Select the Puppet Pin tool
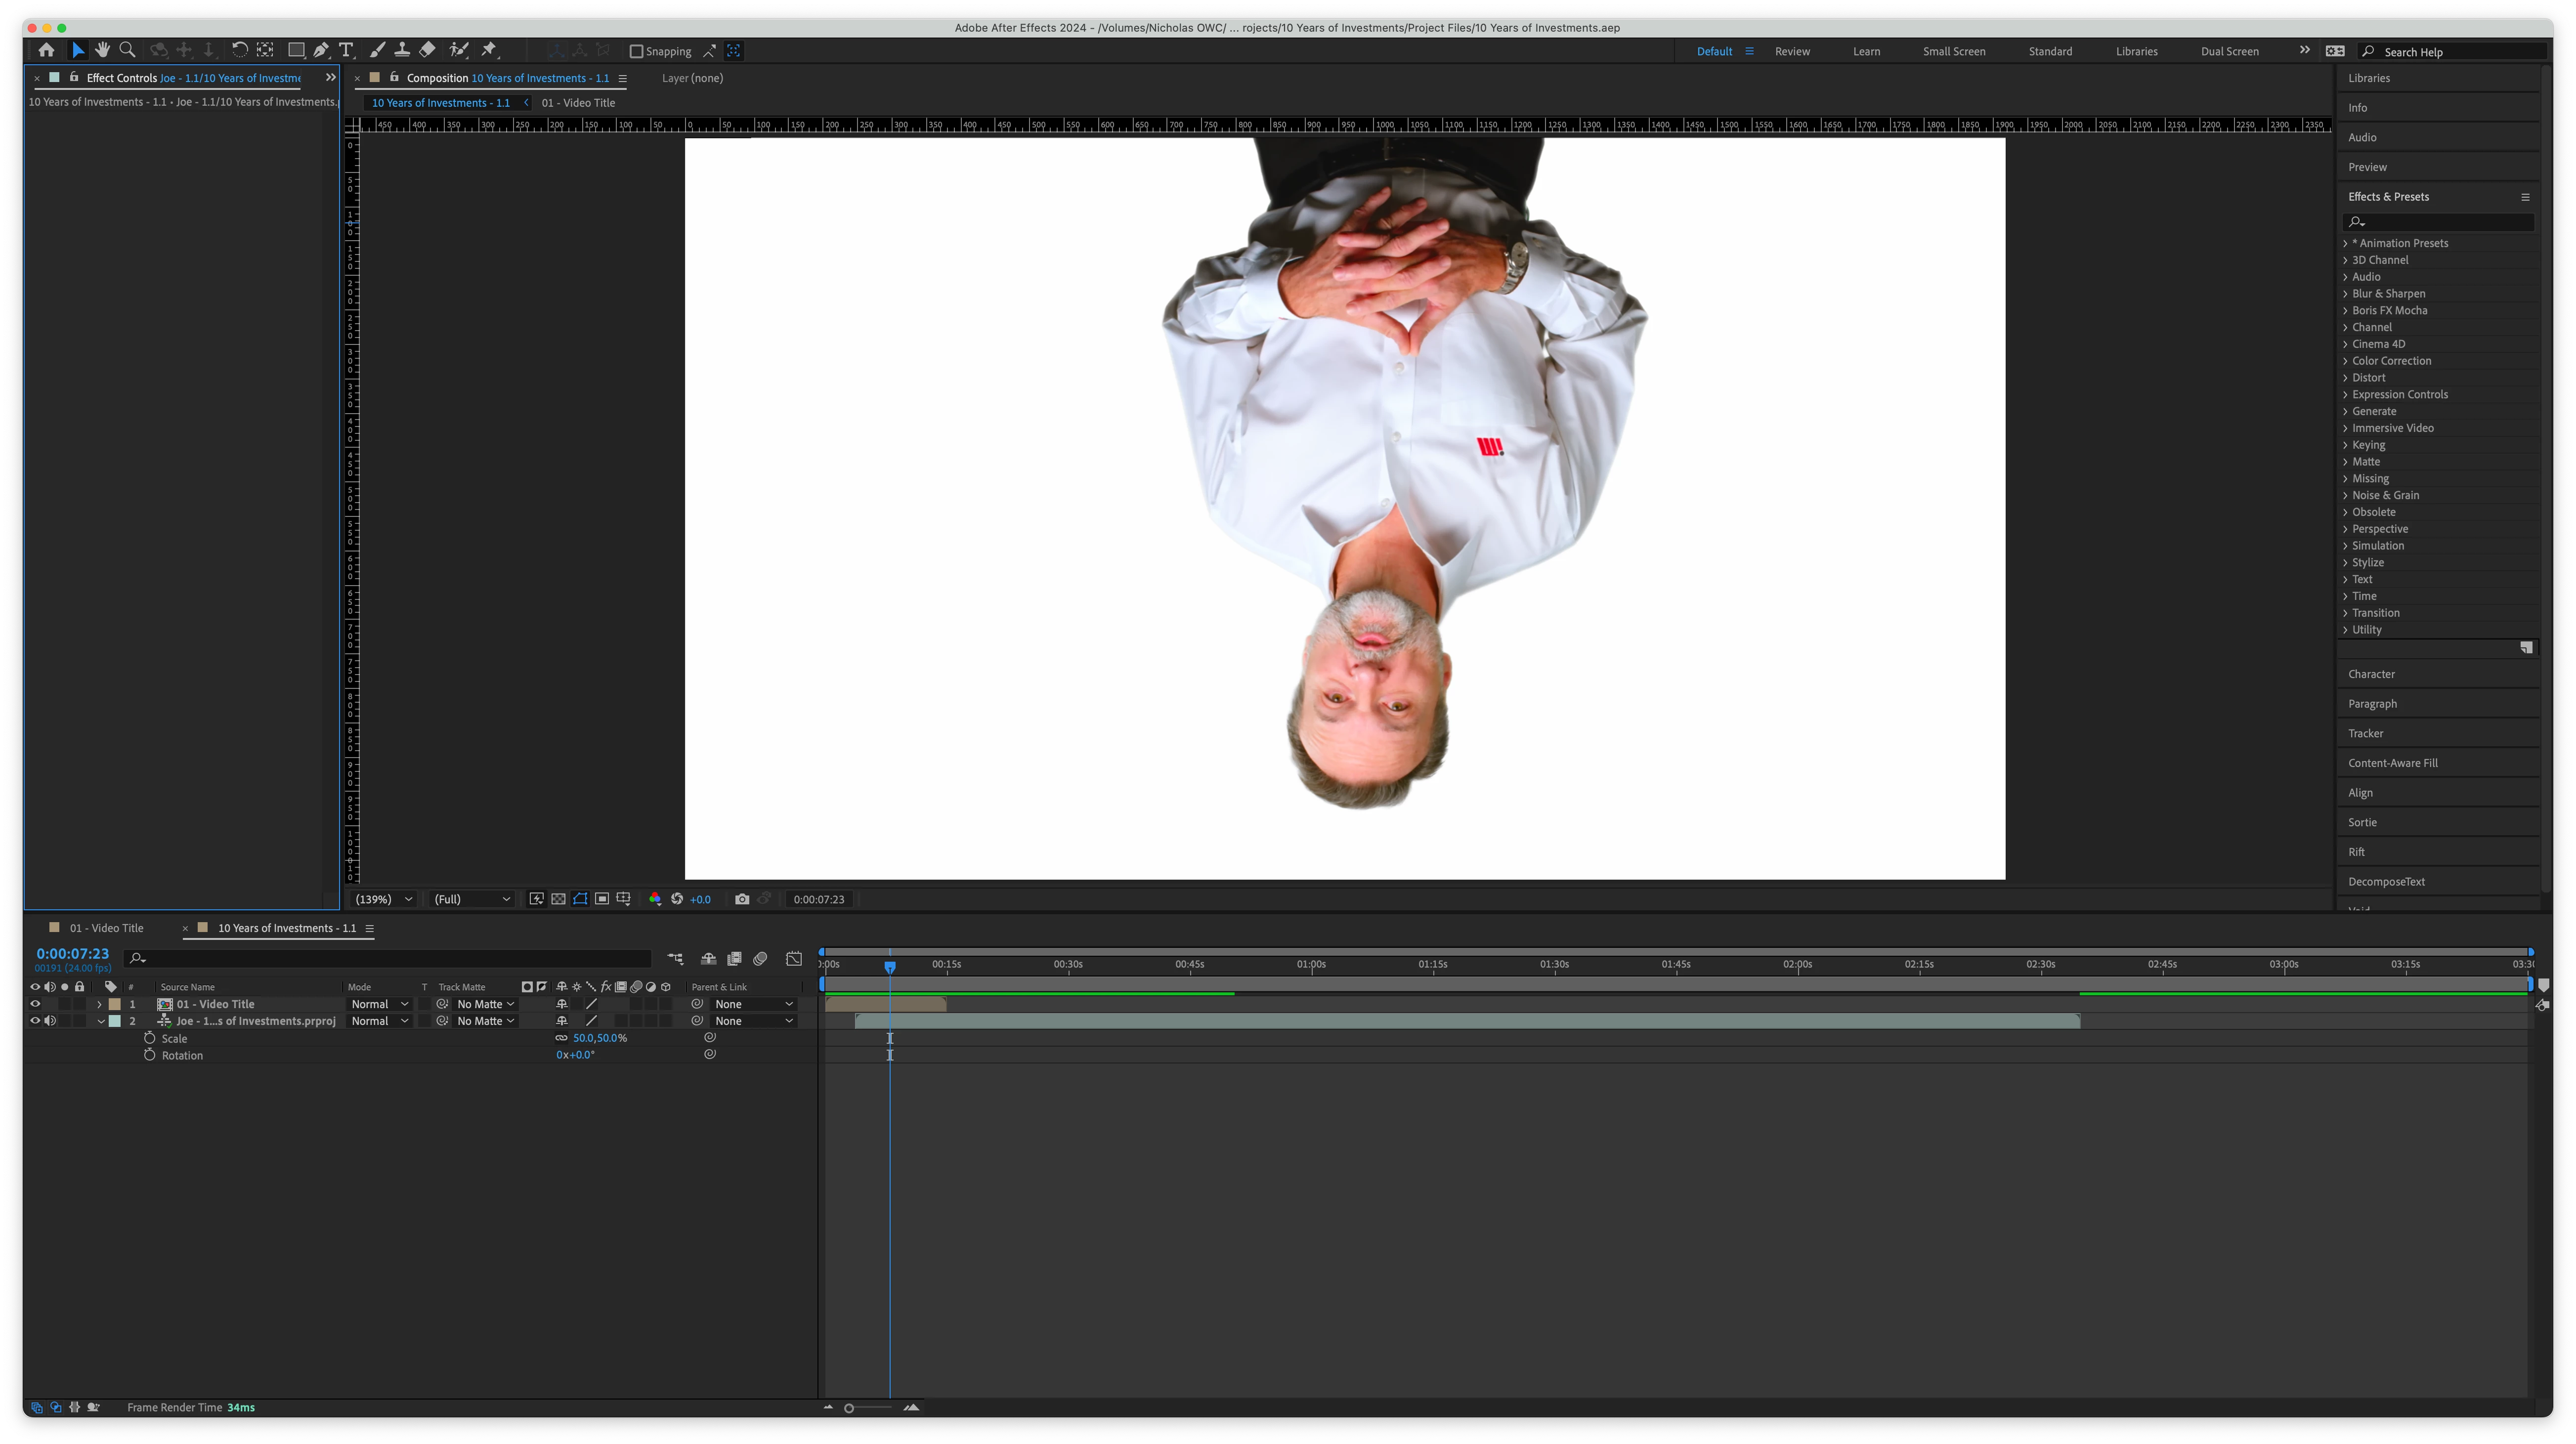2576x1444 pixels. (489, 50)
